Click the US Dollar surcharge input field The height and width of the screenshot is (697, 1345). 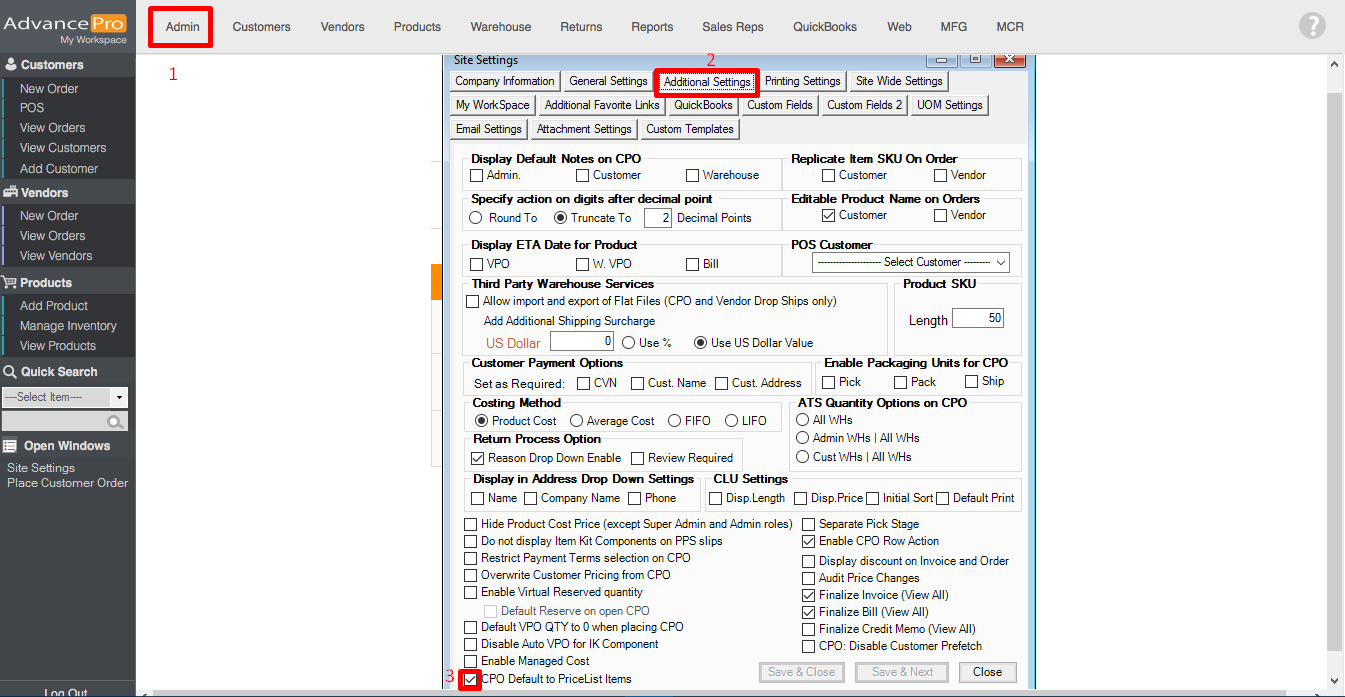pyautogui.click(x=581, y=342)
